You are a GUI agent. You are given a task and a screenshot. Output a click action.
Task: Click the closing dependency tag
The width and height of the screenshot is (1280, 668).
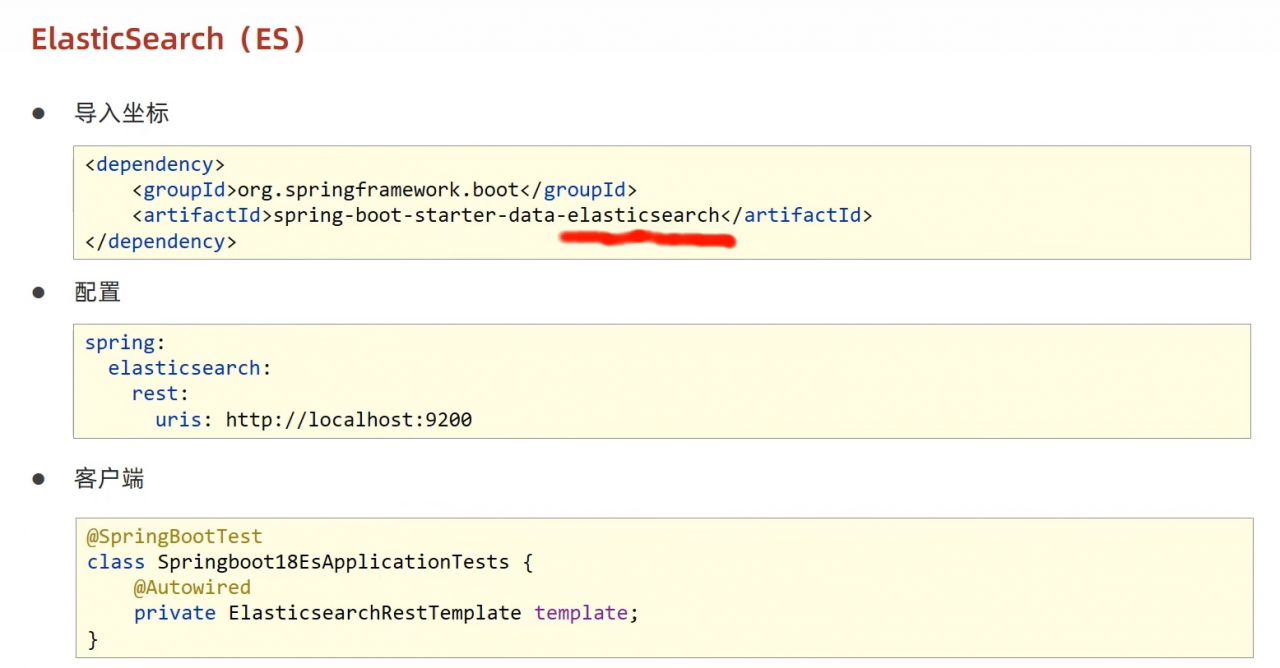point(161,241)
